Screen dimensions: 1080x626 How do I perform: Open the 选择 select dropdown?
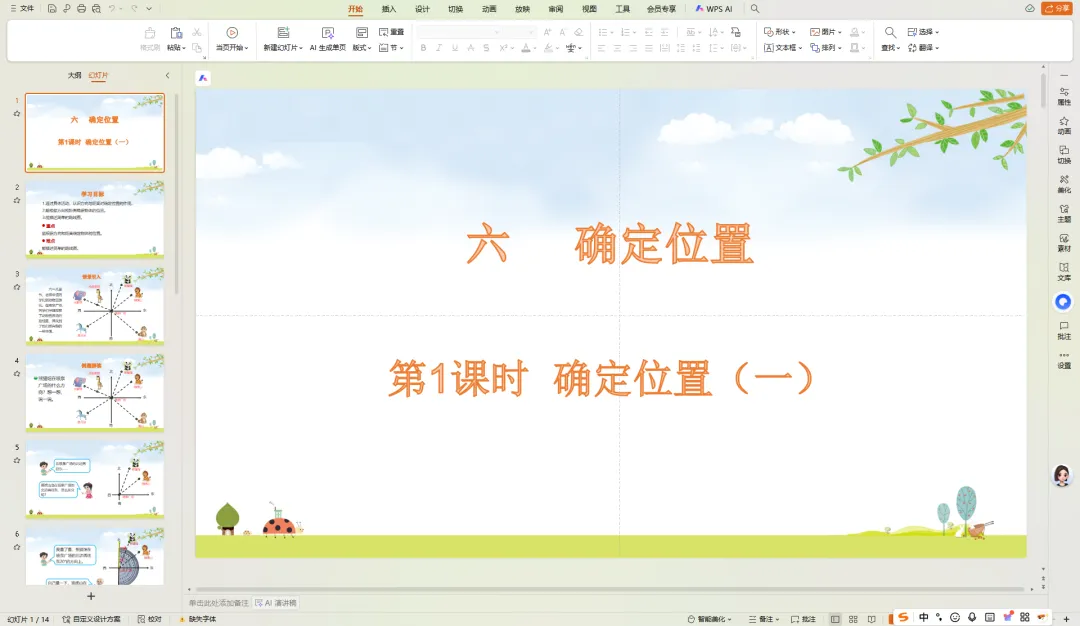point(923,32)
